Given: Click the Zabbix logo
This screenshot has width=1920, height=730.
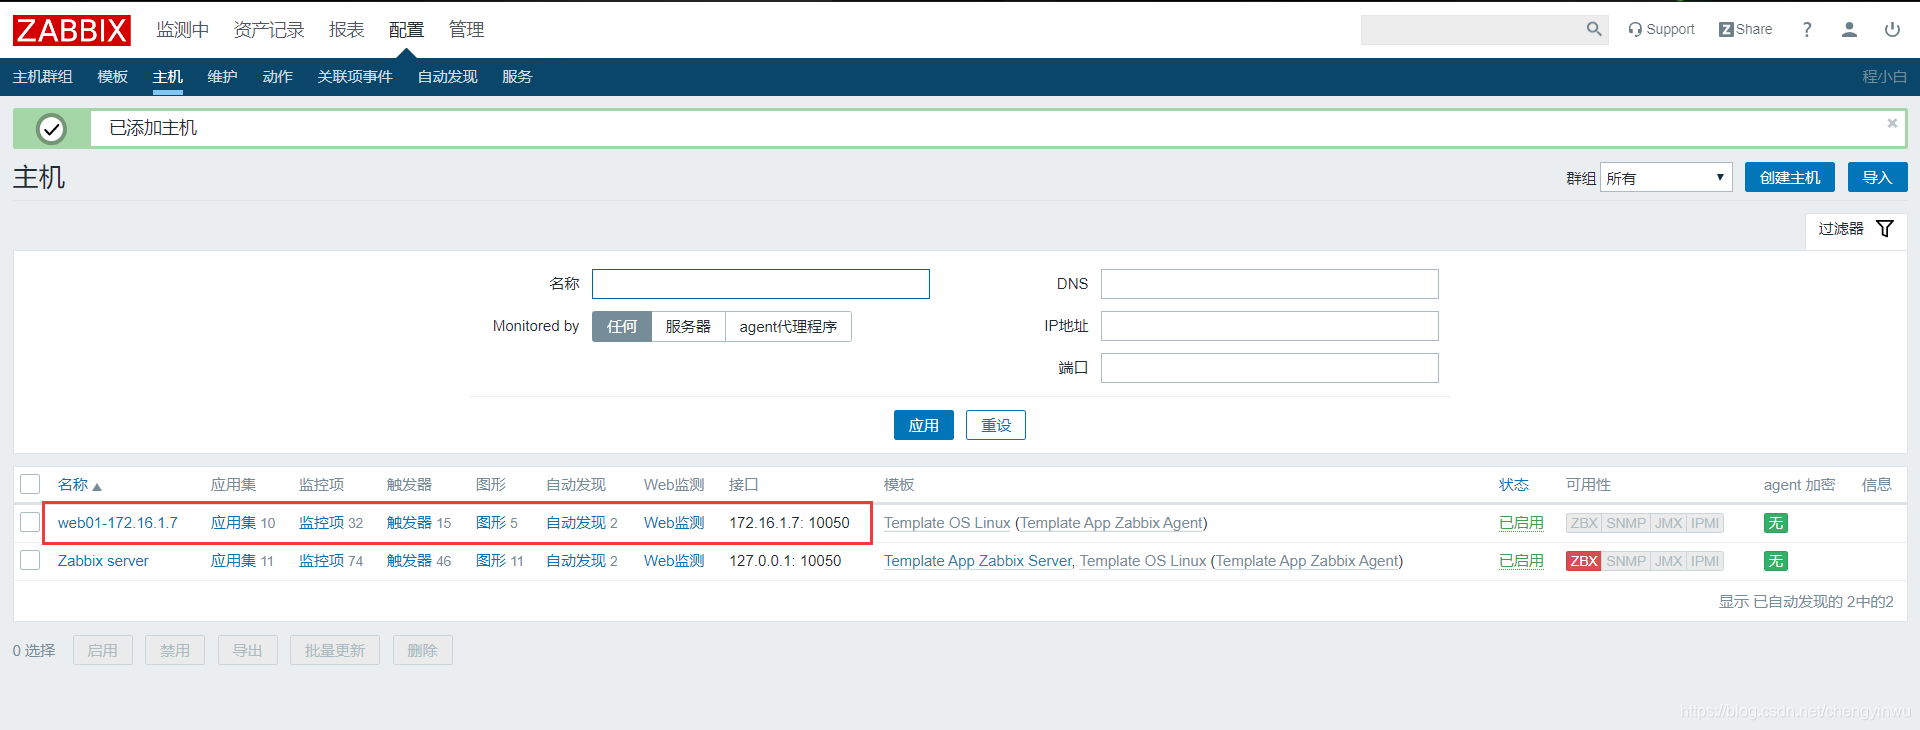Looking at the screenshot, I should [x=71, y=30].
